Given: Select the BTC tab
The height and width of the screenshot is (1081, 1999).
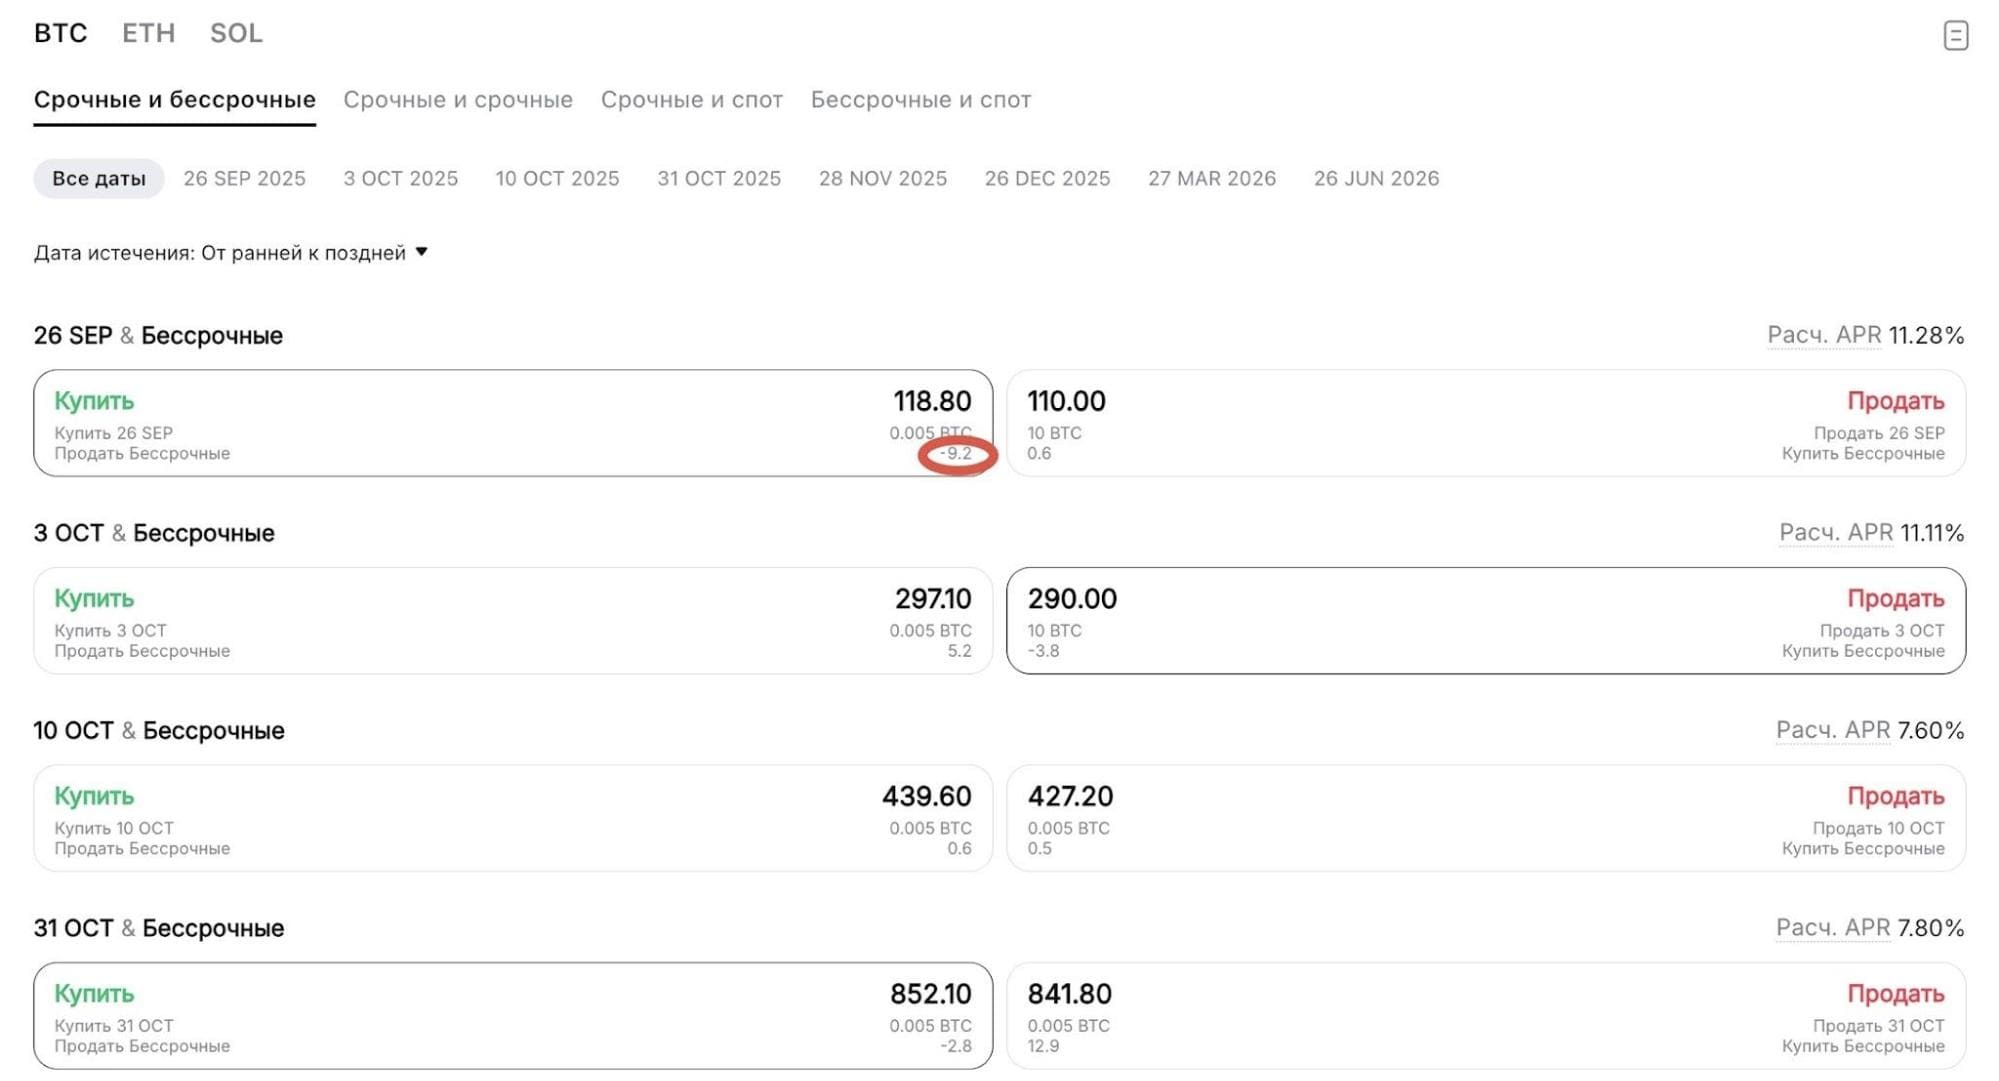Looking at the screenshot, I should click(61, 33).
